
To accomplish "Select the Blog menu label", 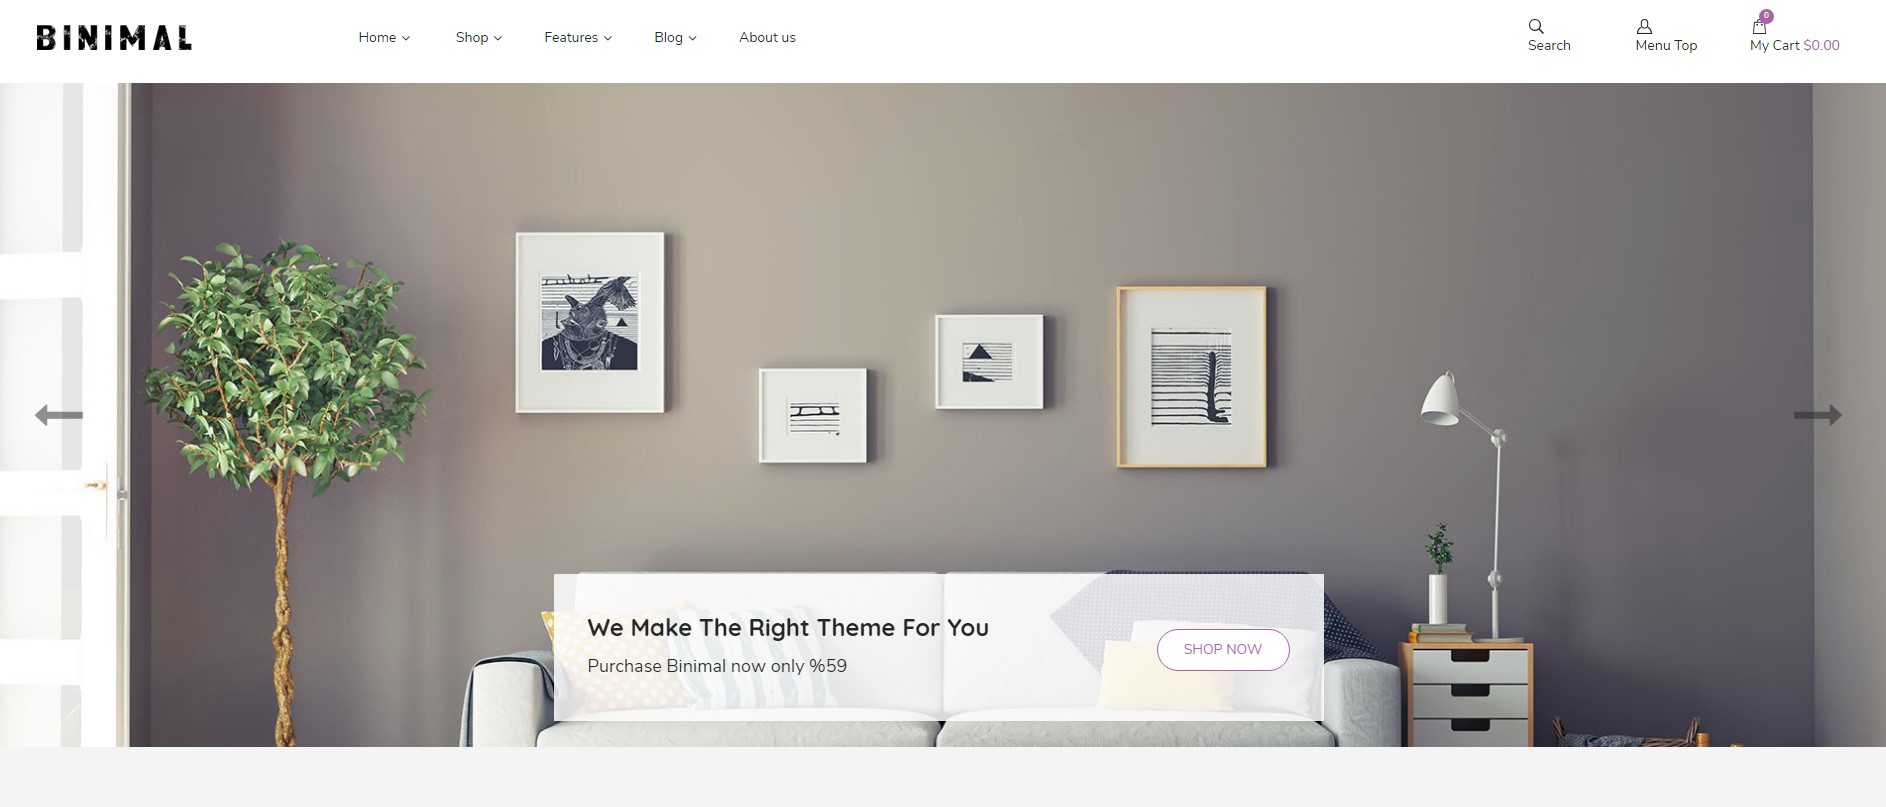I will point(668,37).
